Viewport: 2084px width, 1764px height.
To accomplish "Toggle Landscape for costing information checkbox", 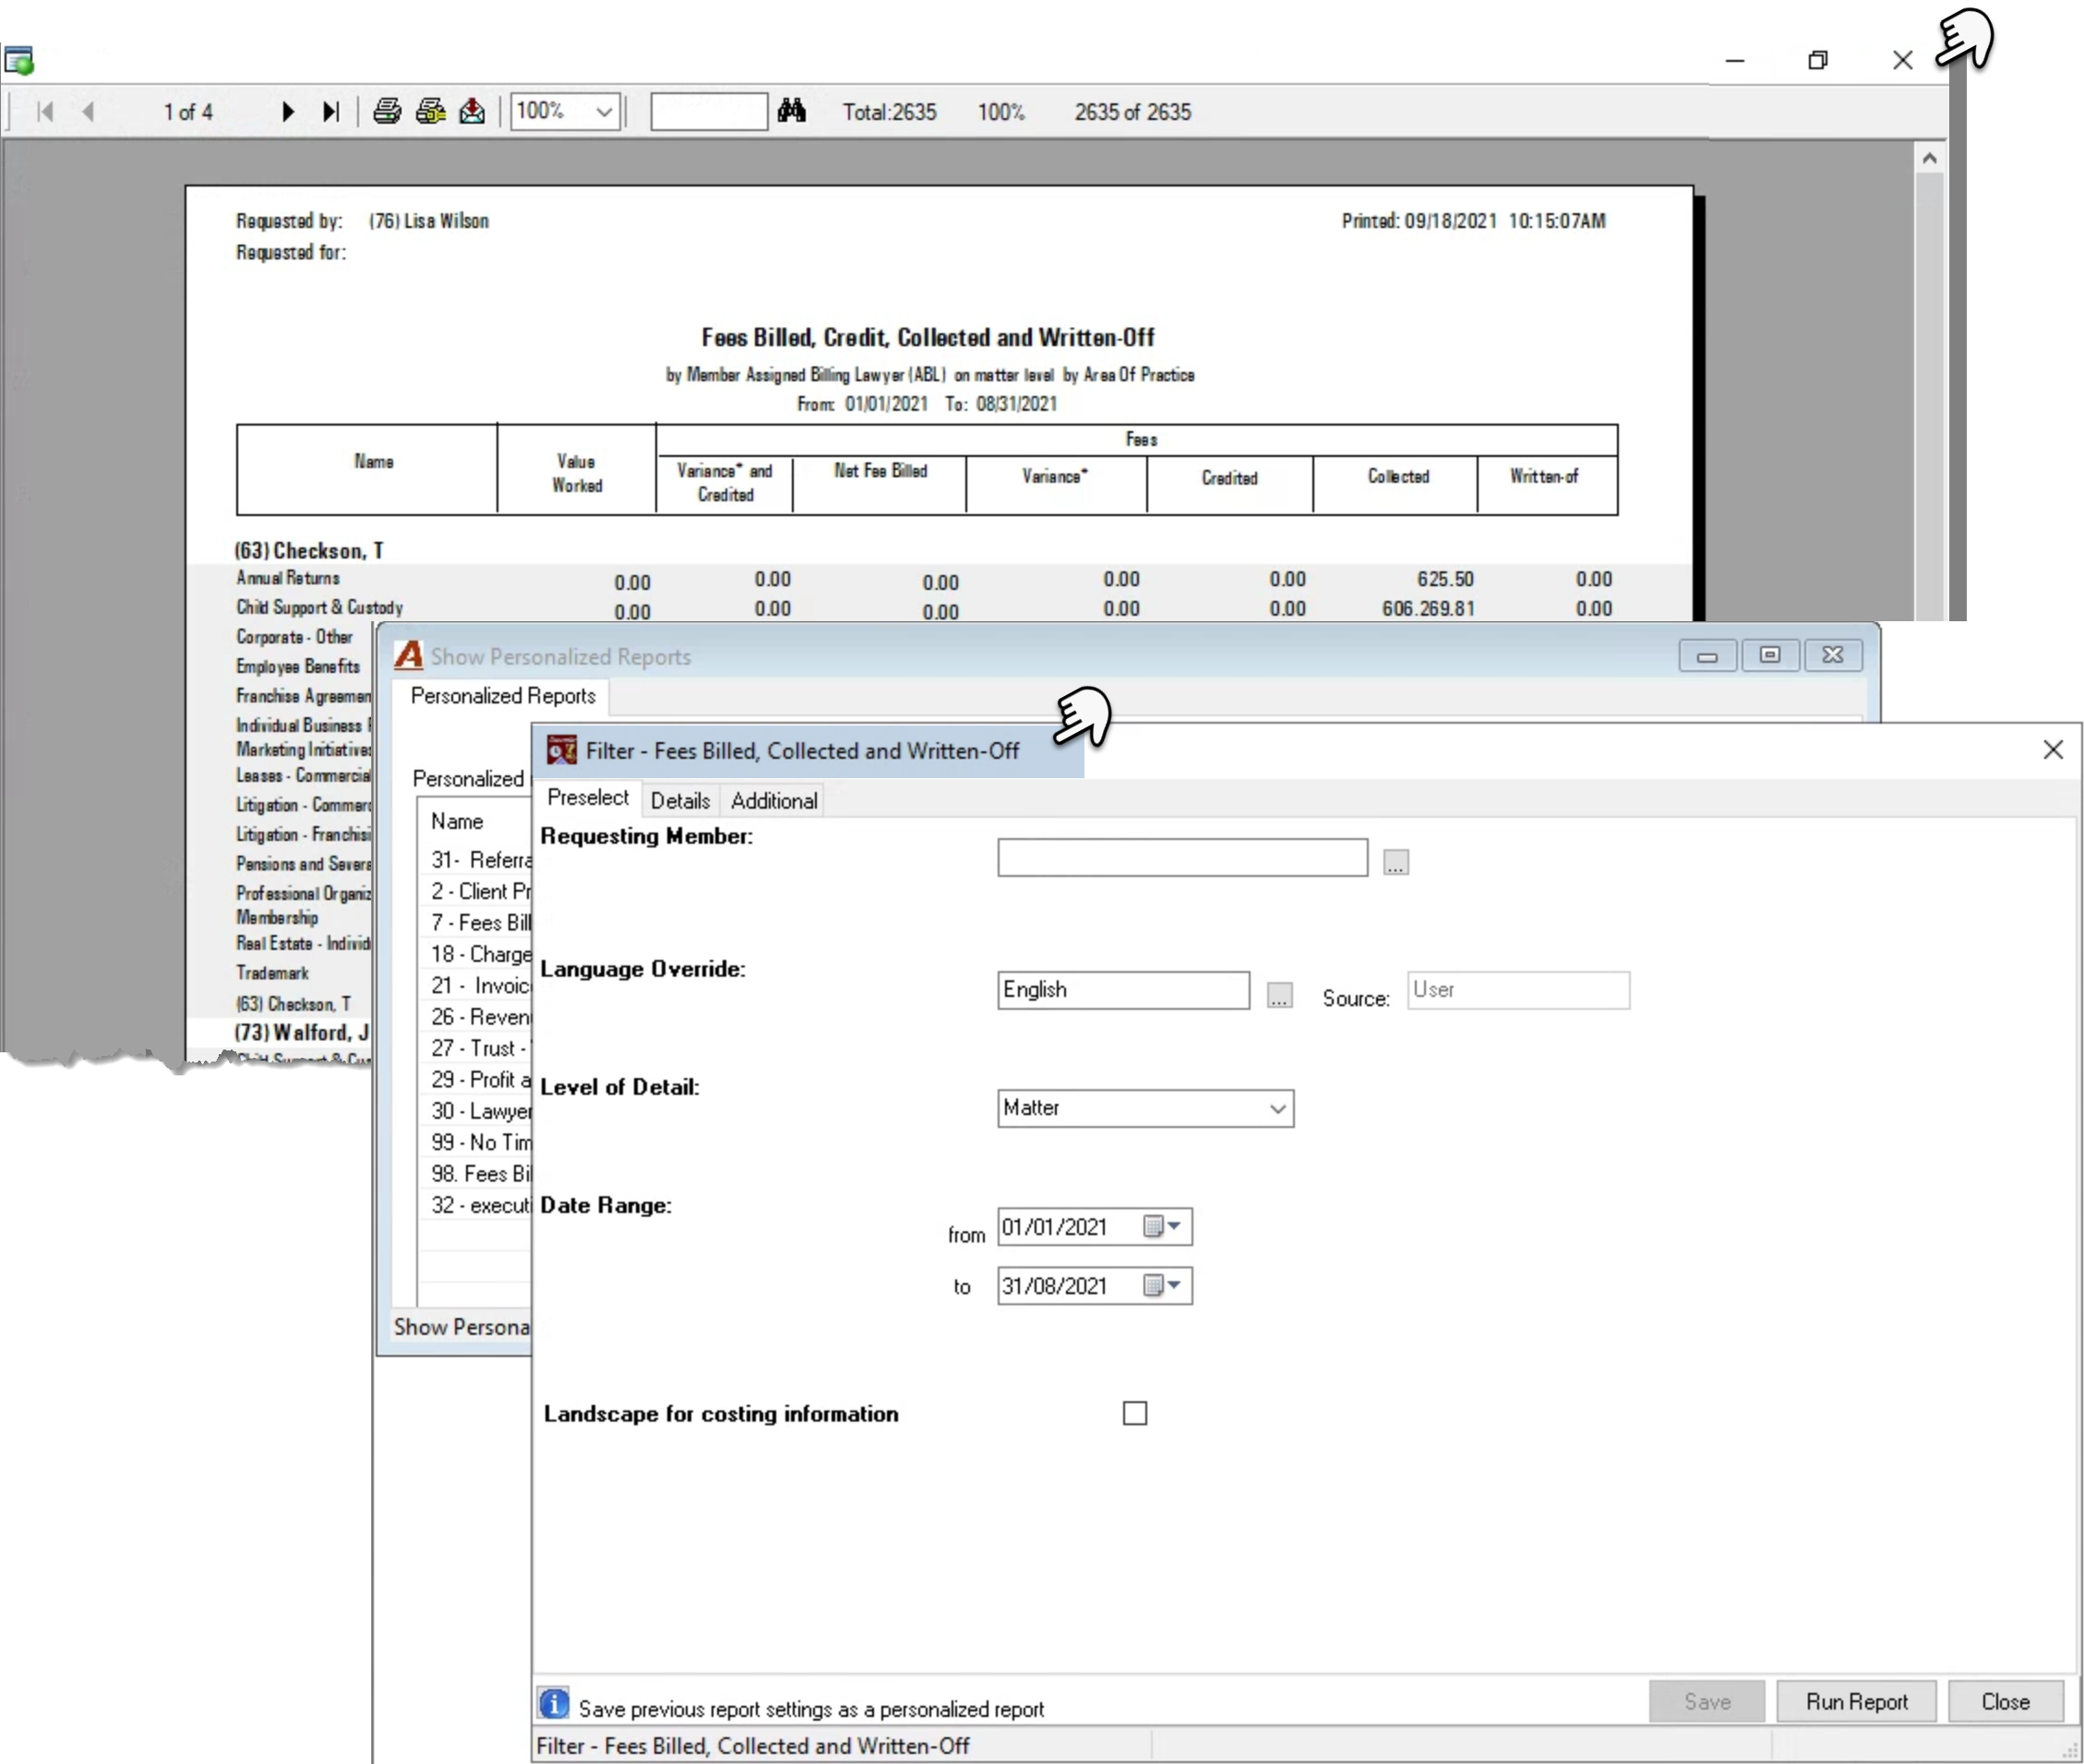I will pyautogui.click(x=1135, y=1413).
